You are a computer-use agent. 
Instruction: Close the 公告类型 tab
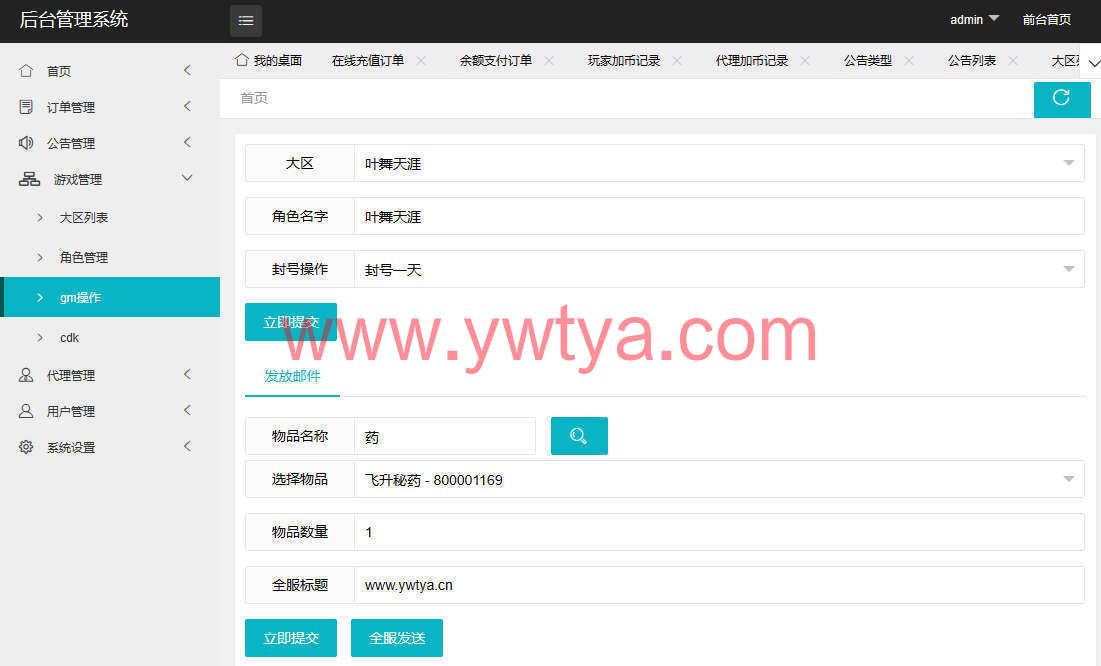[909, 60]
